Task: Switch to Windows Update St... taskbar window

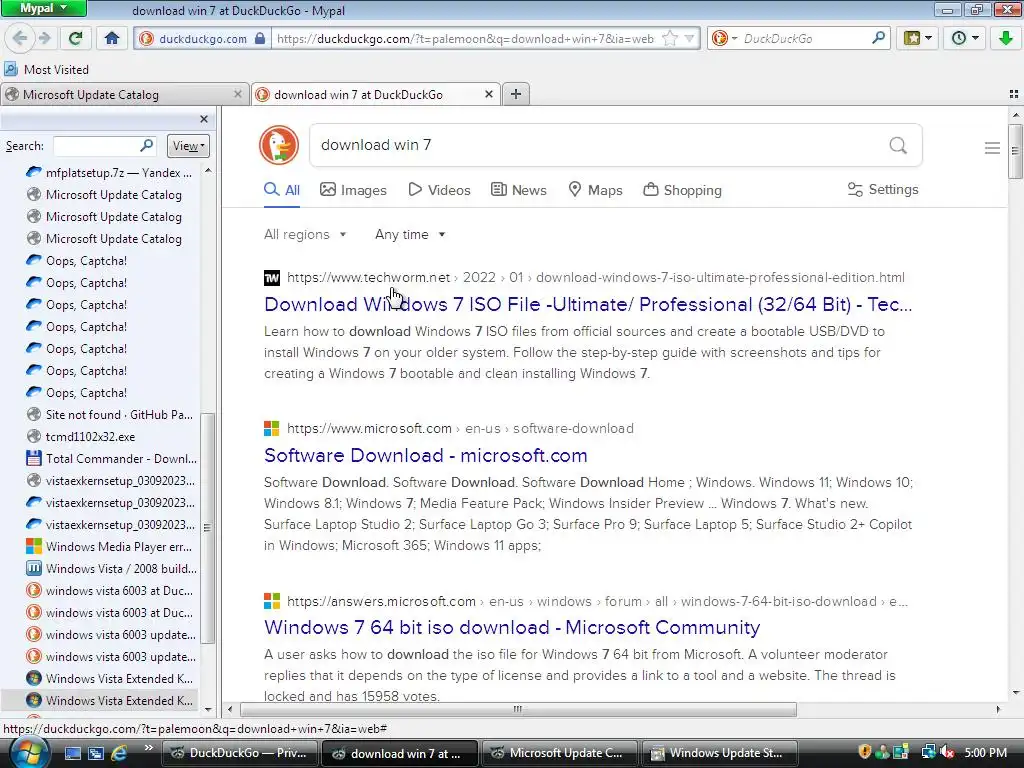Action: (x=720, y=753)
